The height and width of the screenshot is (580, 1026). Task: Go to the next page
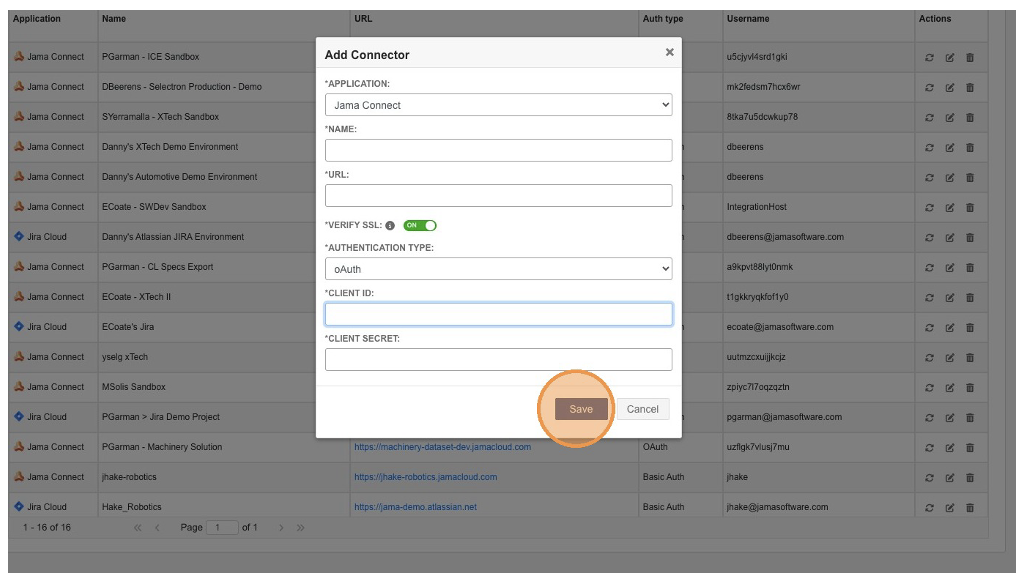(281, 528)
